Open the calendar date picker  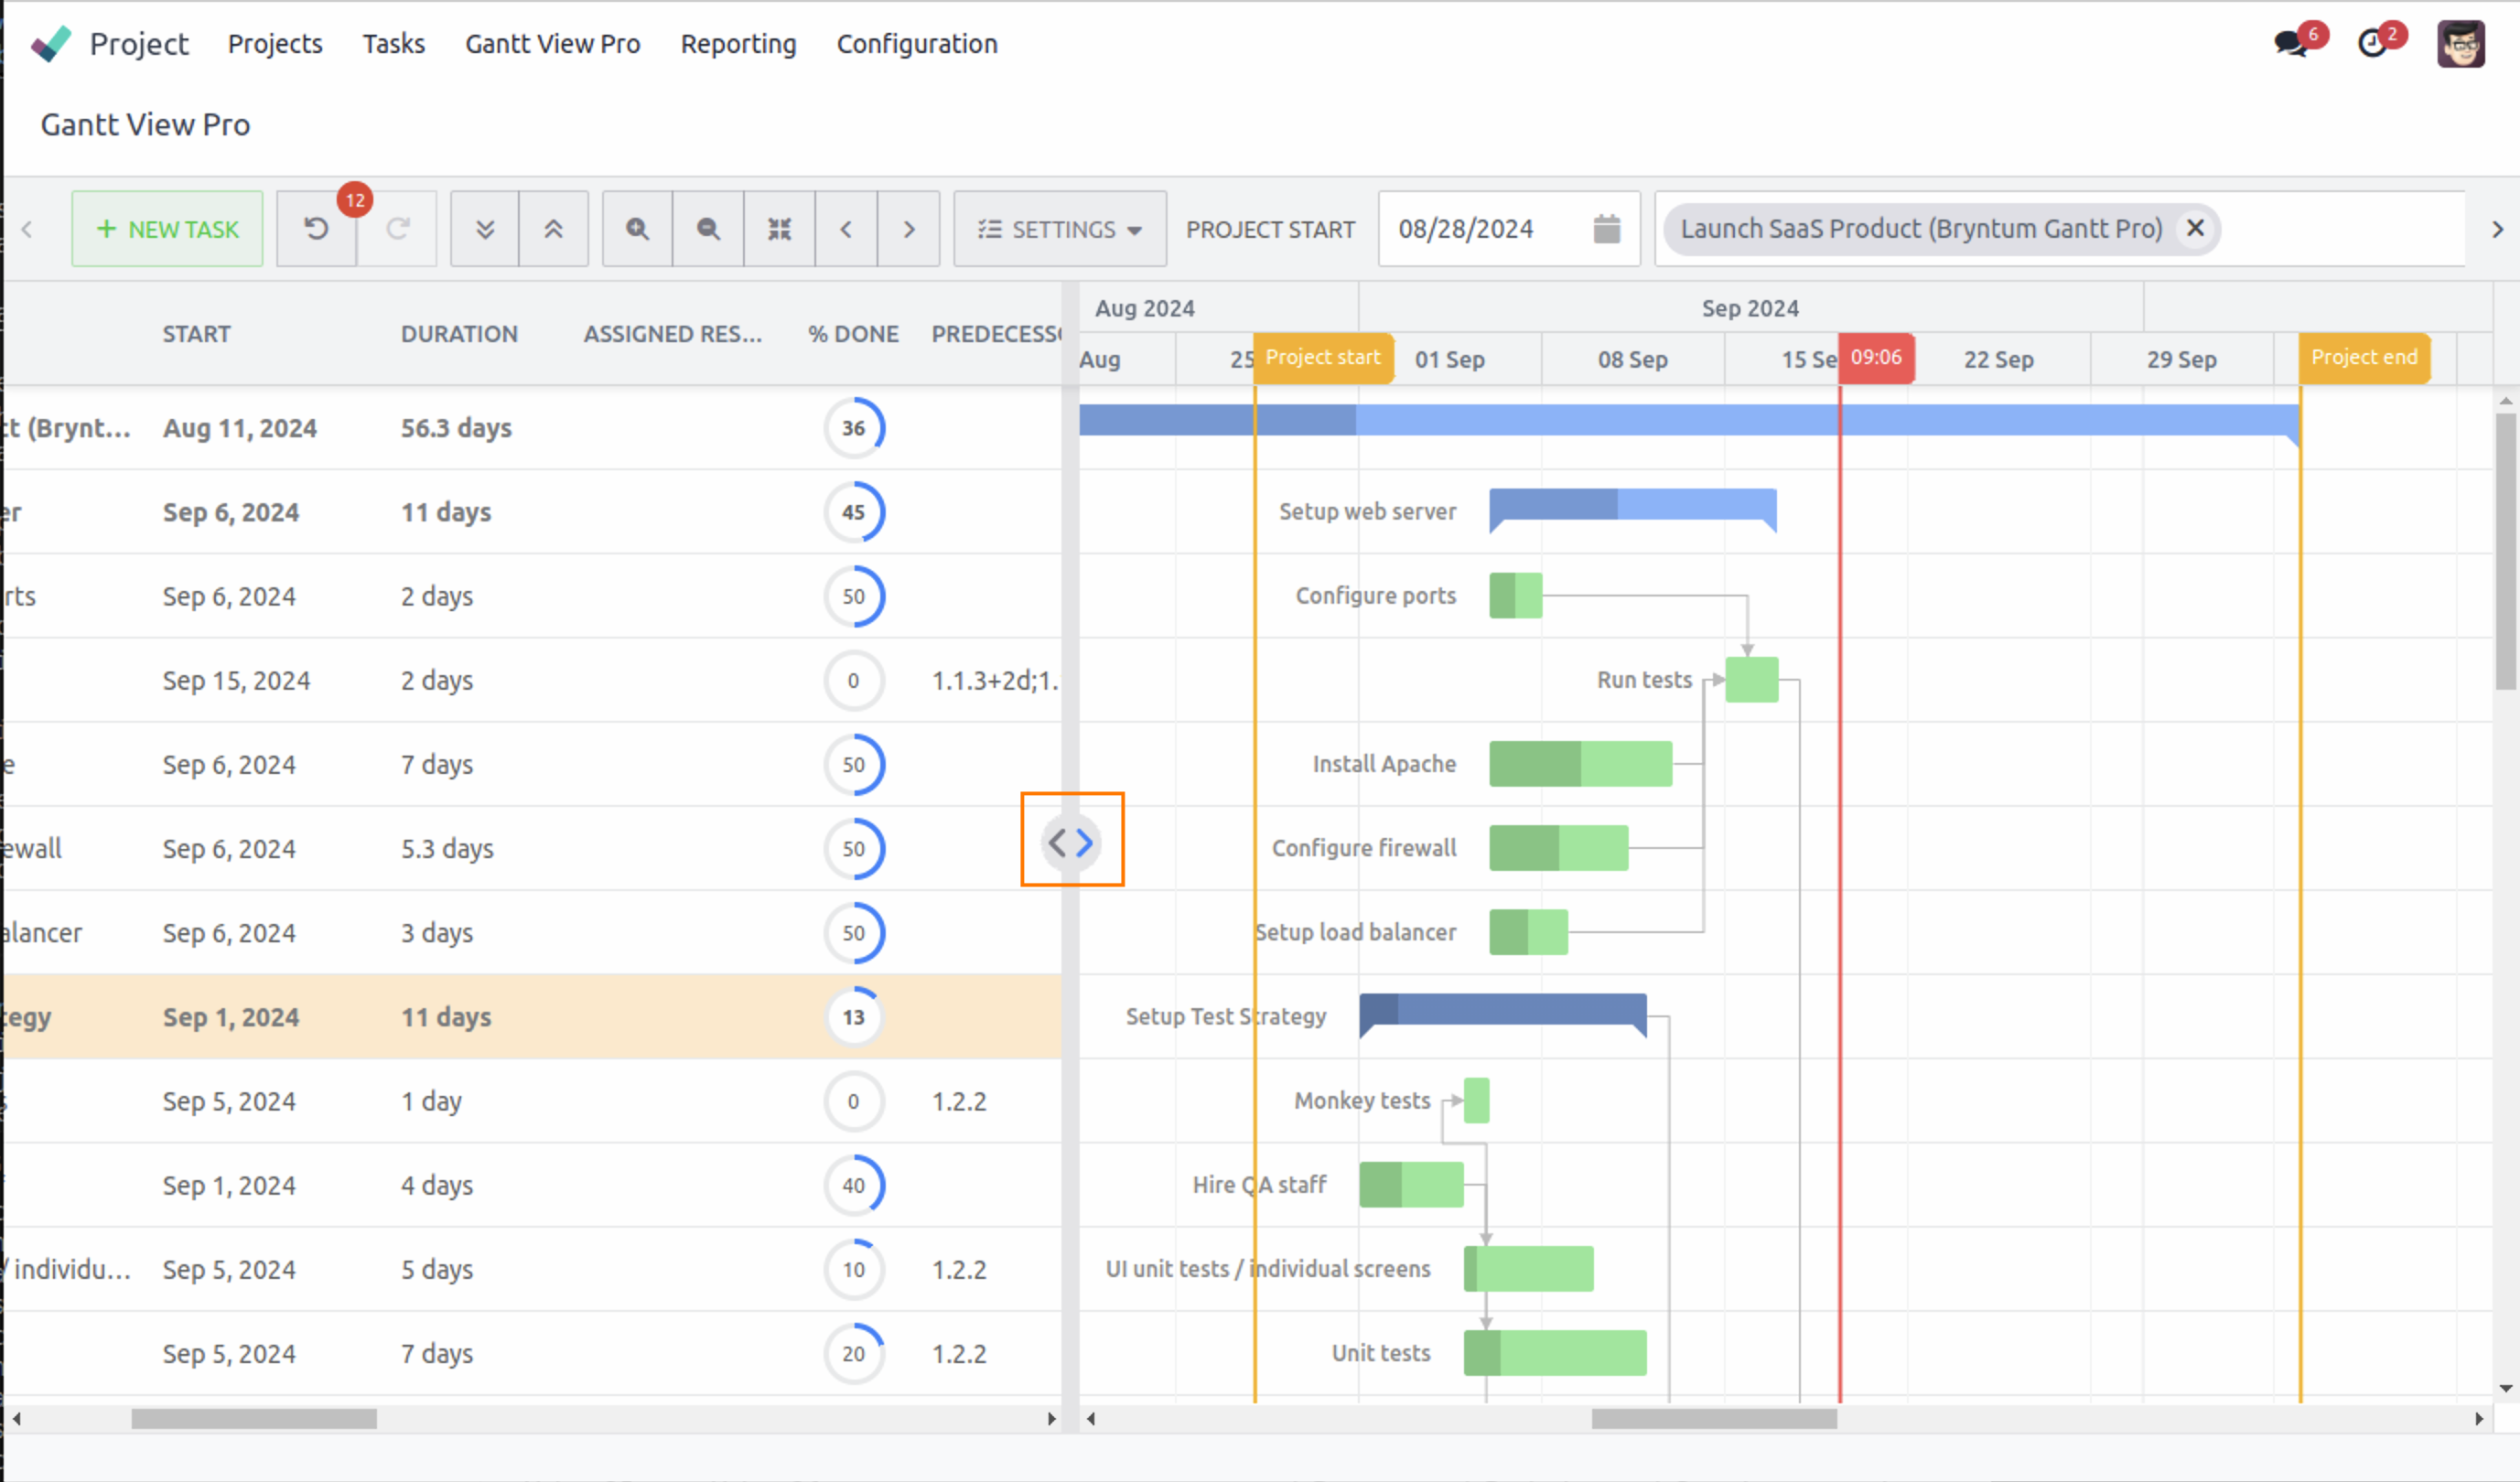1606,228
